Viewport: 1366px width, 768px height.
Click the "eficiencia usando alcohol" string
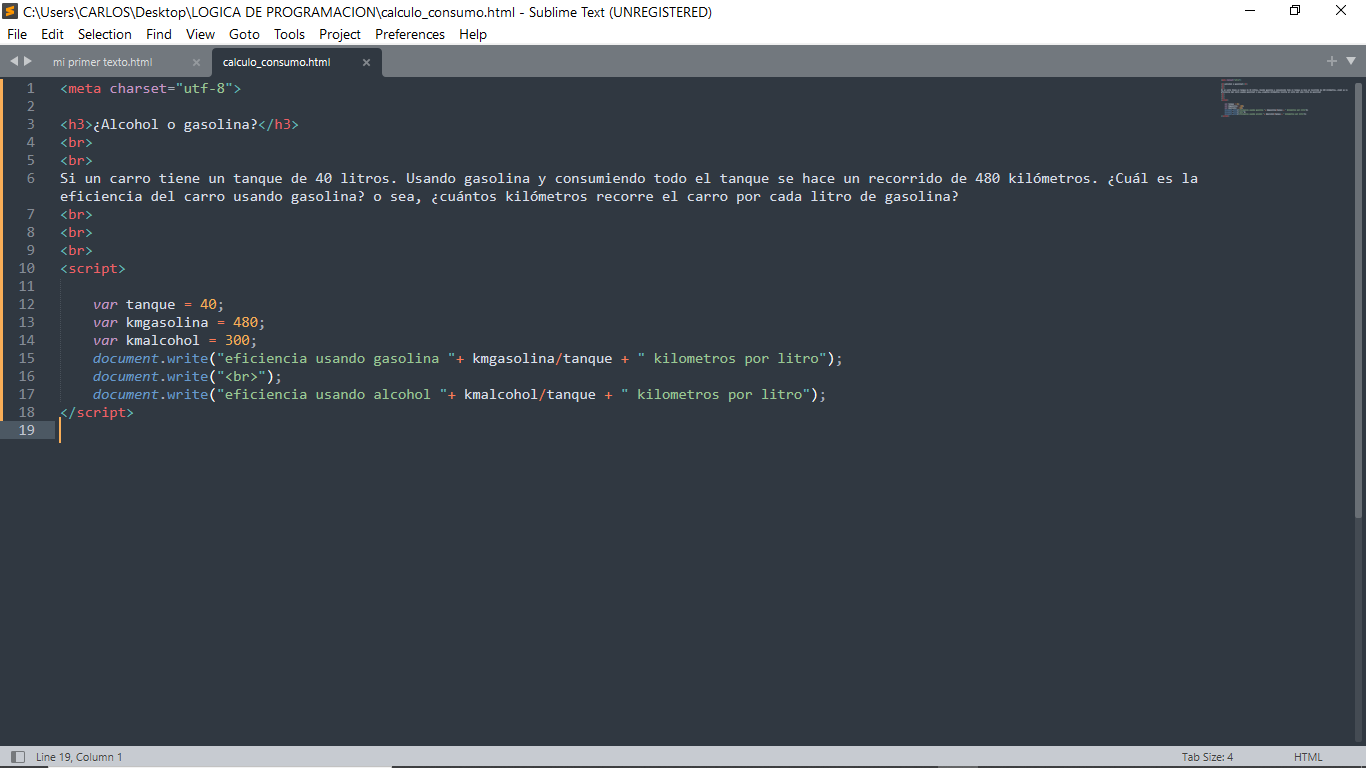(x=332, y=394)
